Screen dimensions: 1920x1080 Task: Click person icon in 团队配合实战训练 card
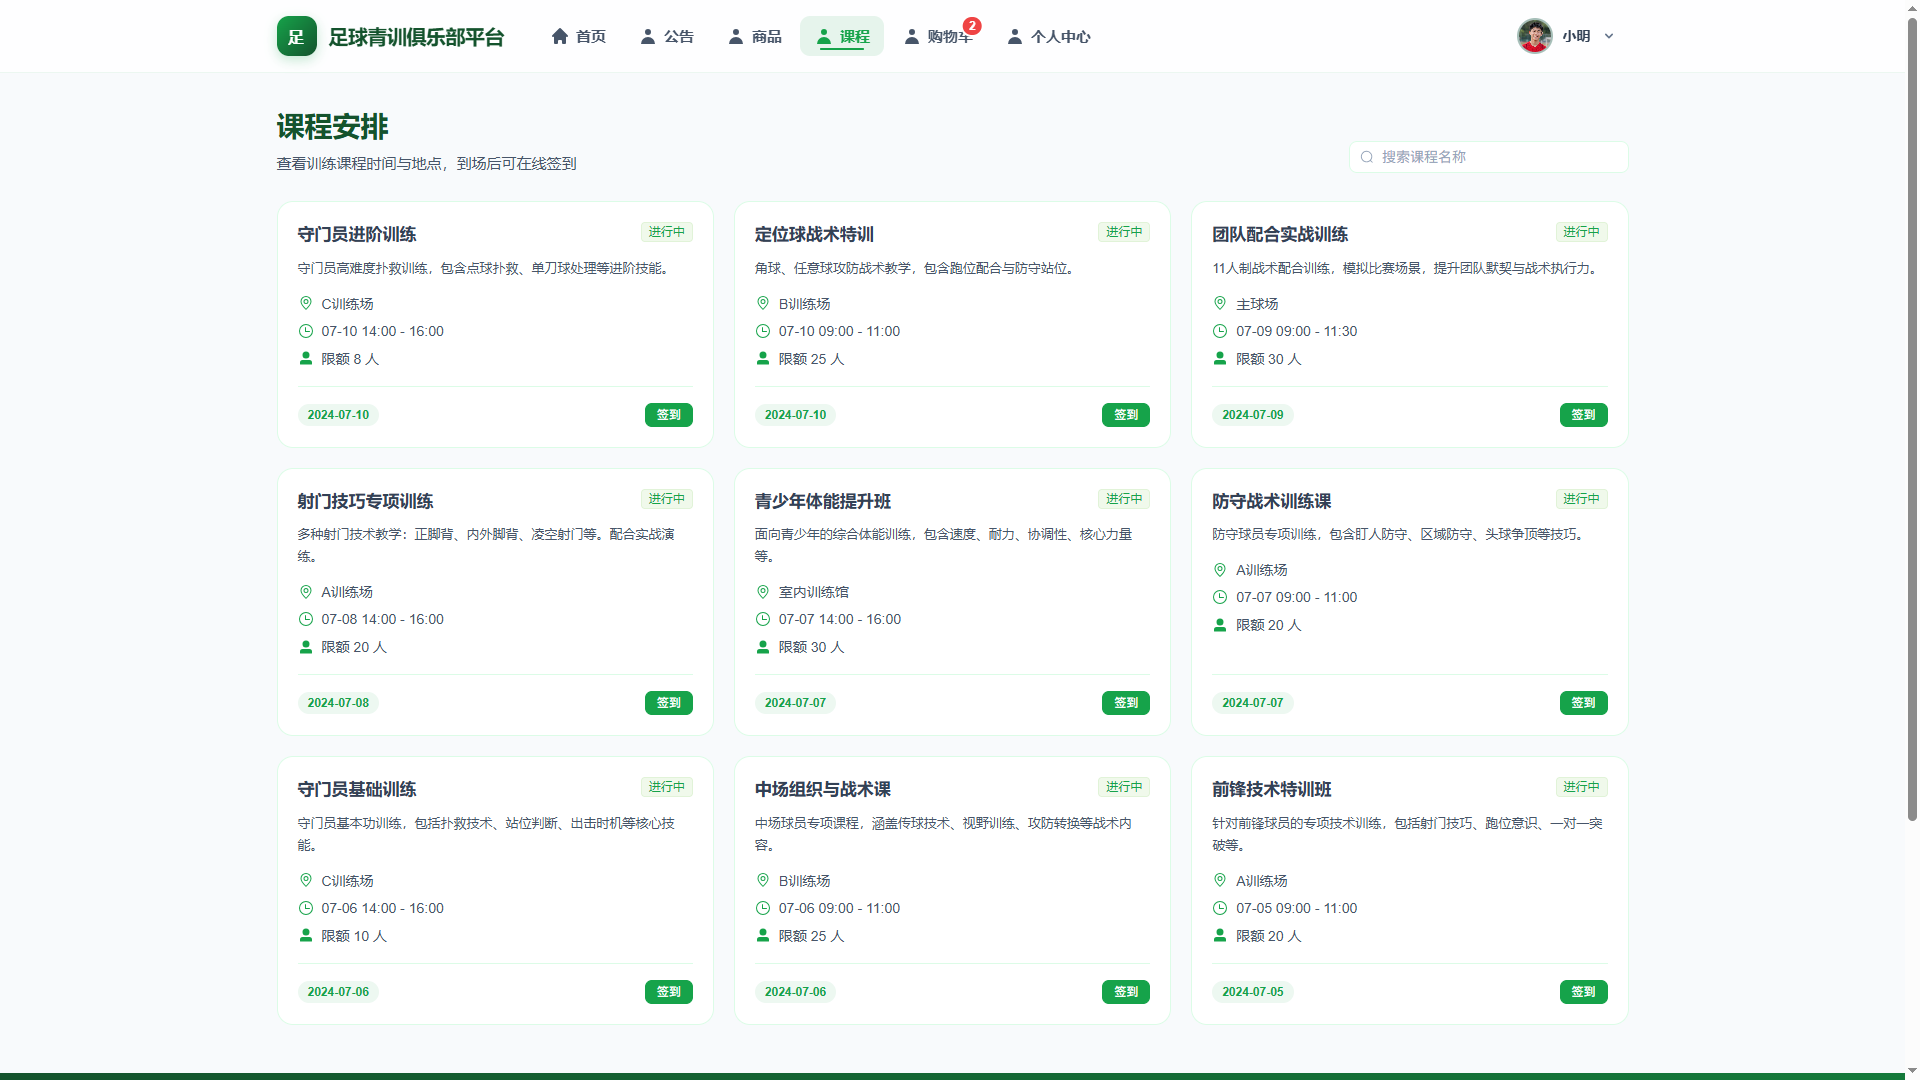(x=1220, y=358)
